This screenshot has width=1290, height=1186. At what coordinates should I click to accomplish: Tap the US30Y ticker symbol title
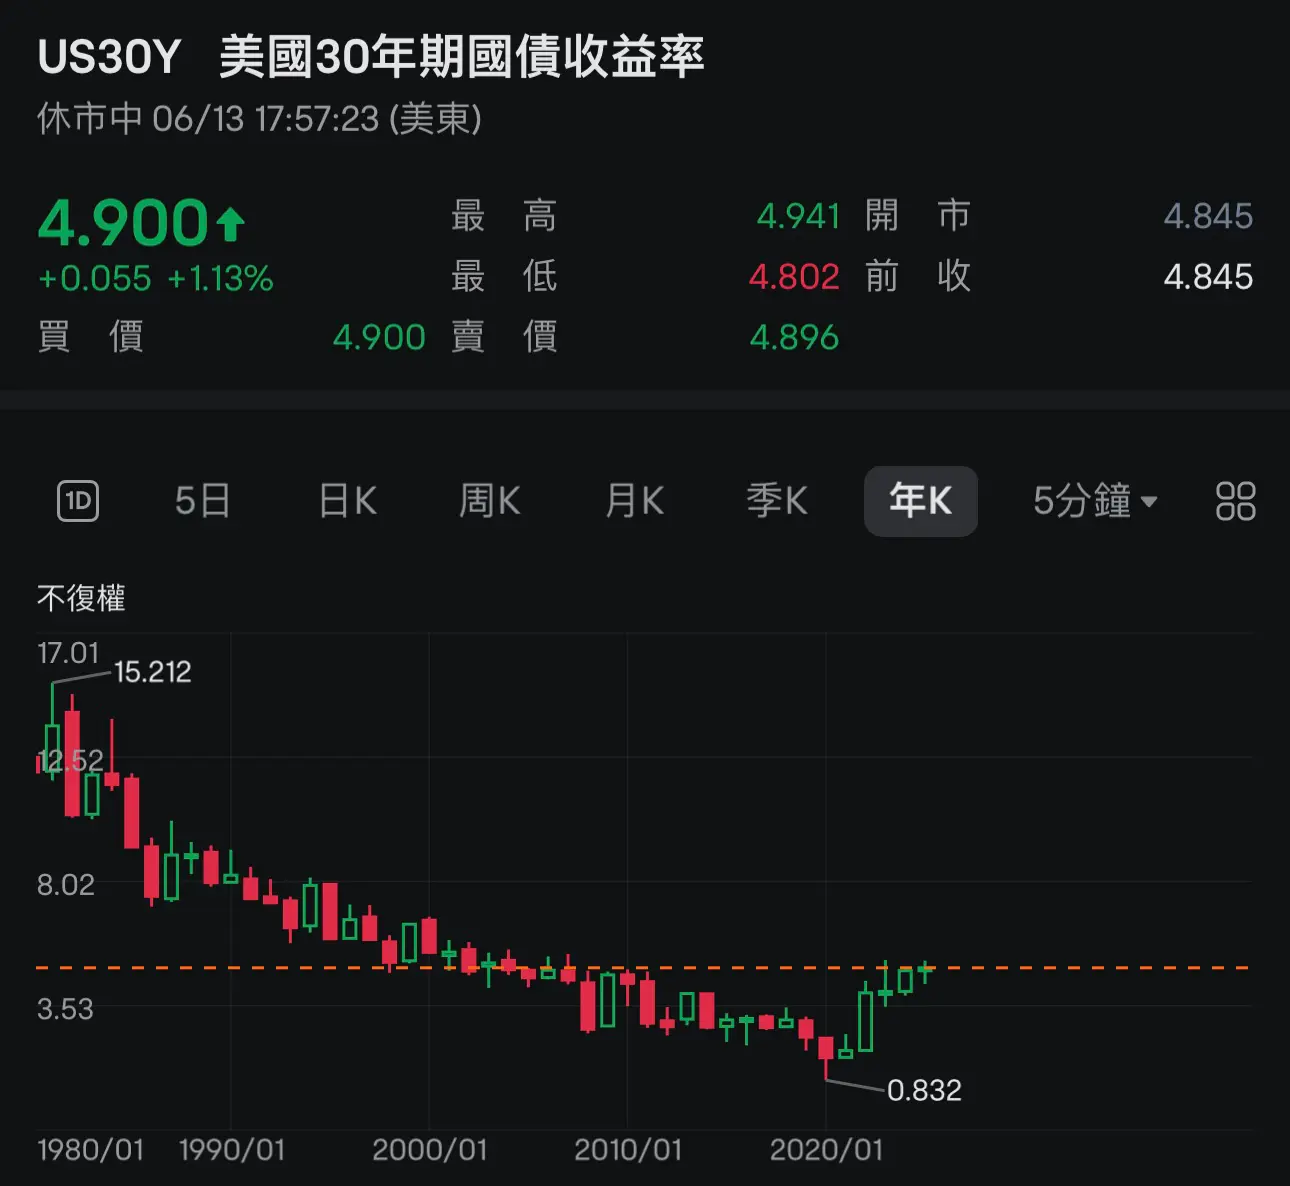click(109, 57)
